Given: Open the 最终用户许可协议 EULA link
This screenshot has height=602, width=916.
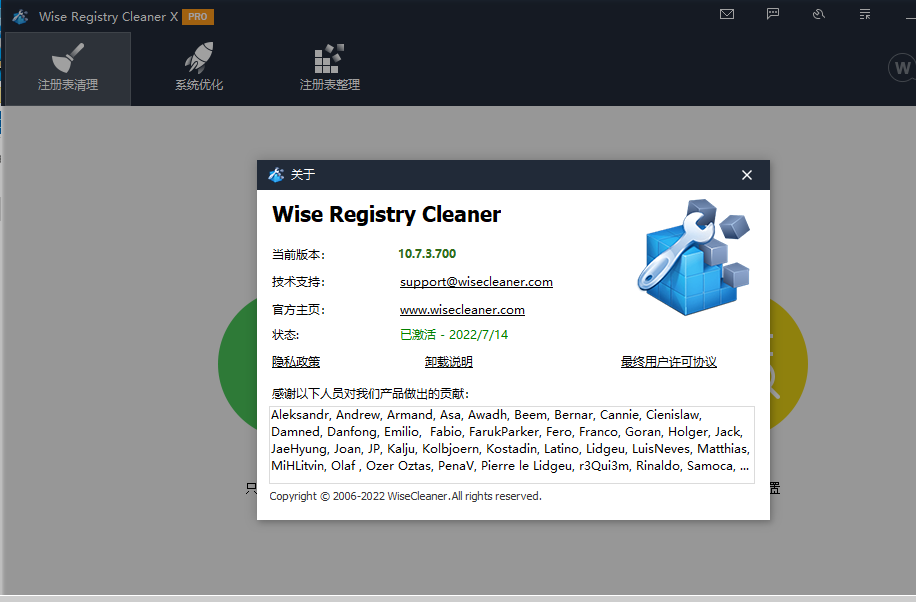Looking at the screenshot, I should pyautogui.click(x=668, y=362).
